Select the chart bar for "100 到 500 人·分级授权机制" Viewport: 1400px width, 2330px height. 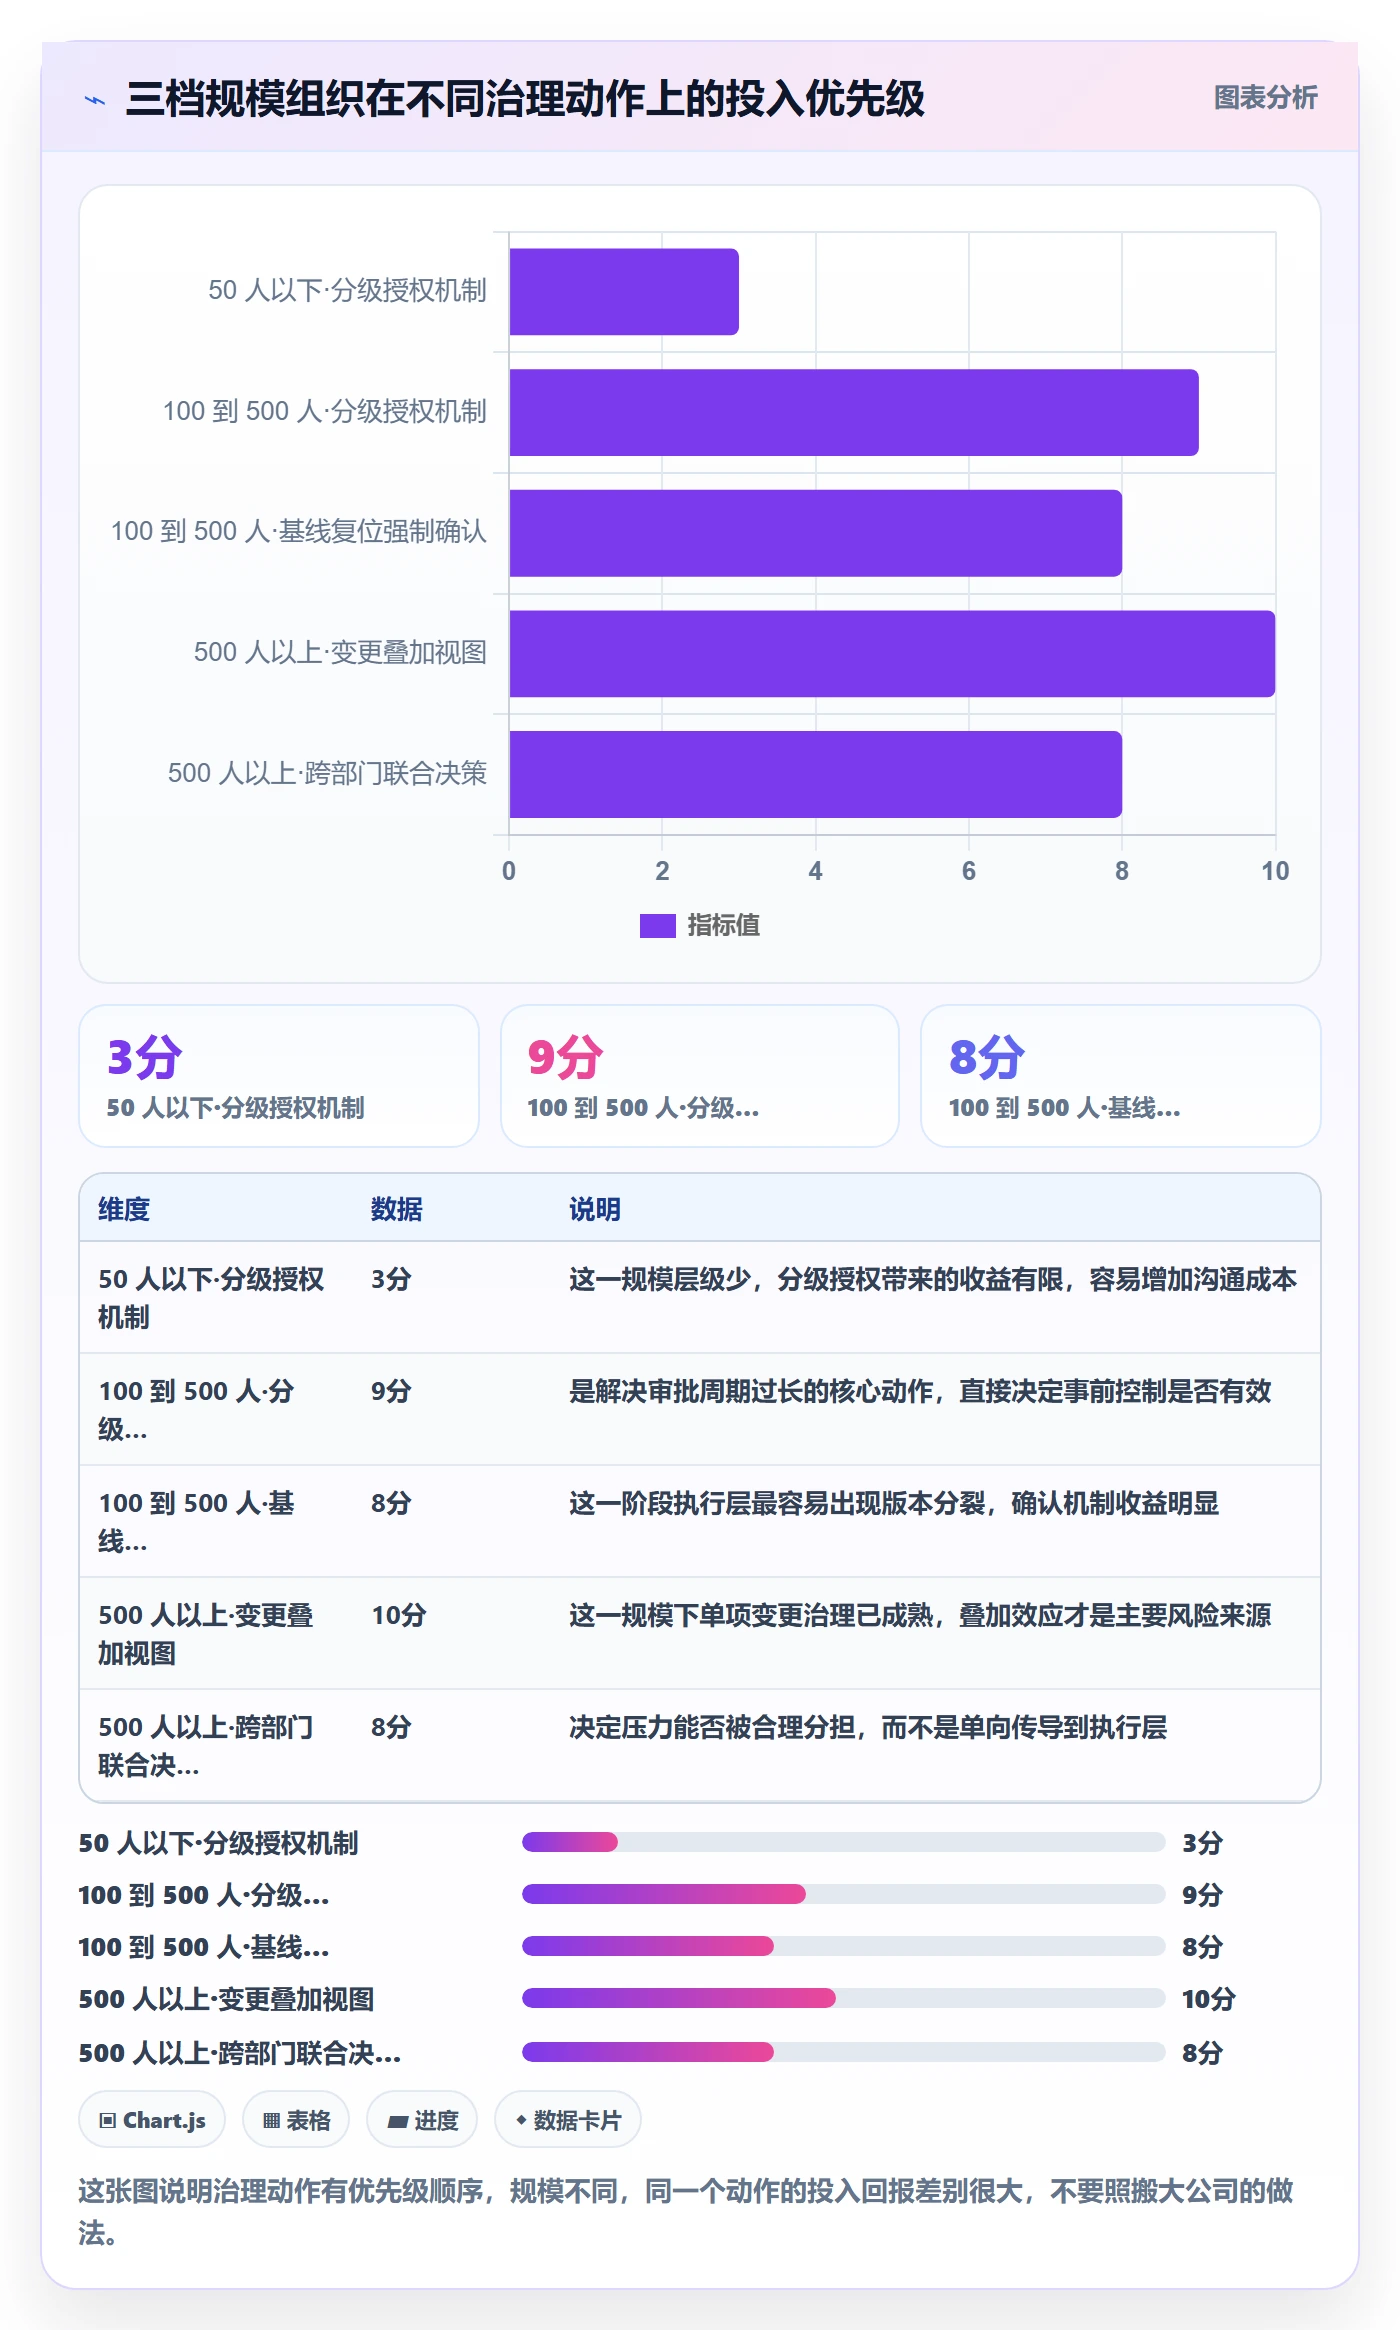(x=854, y=413)
